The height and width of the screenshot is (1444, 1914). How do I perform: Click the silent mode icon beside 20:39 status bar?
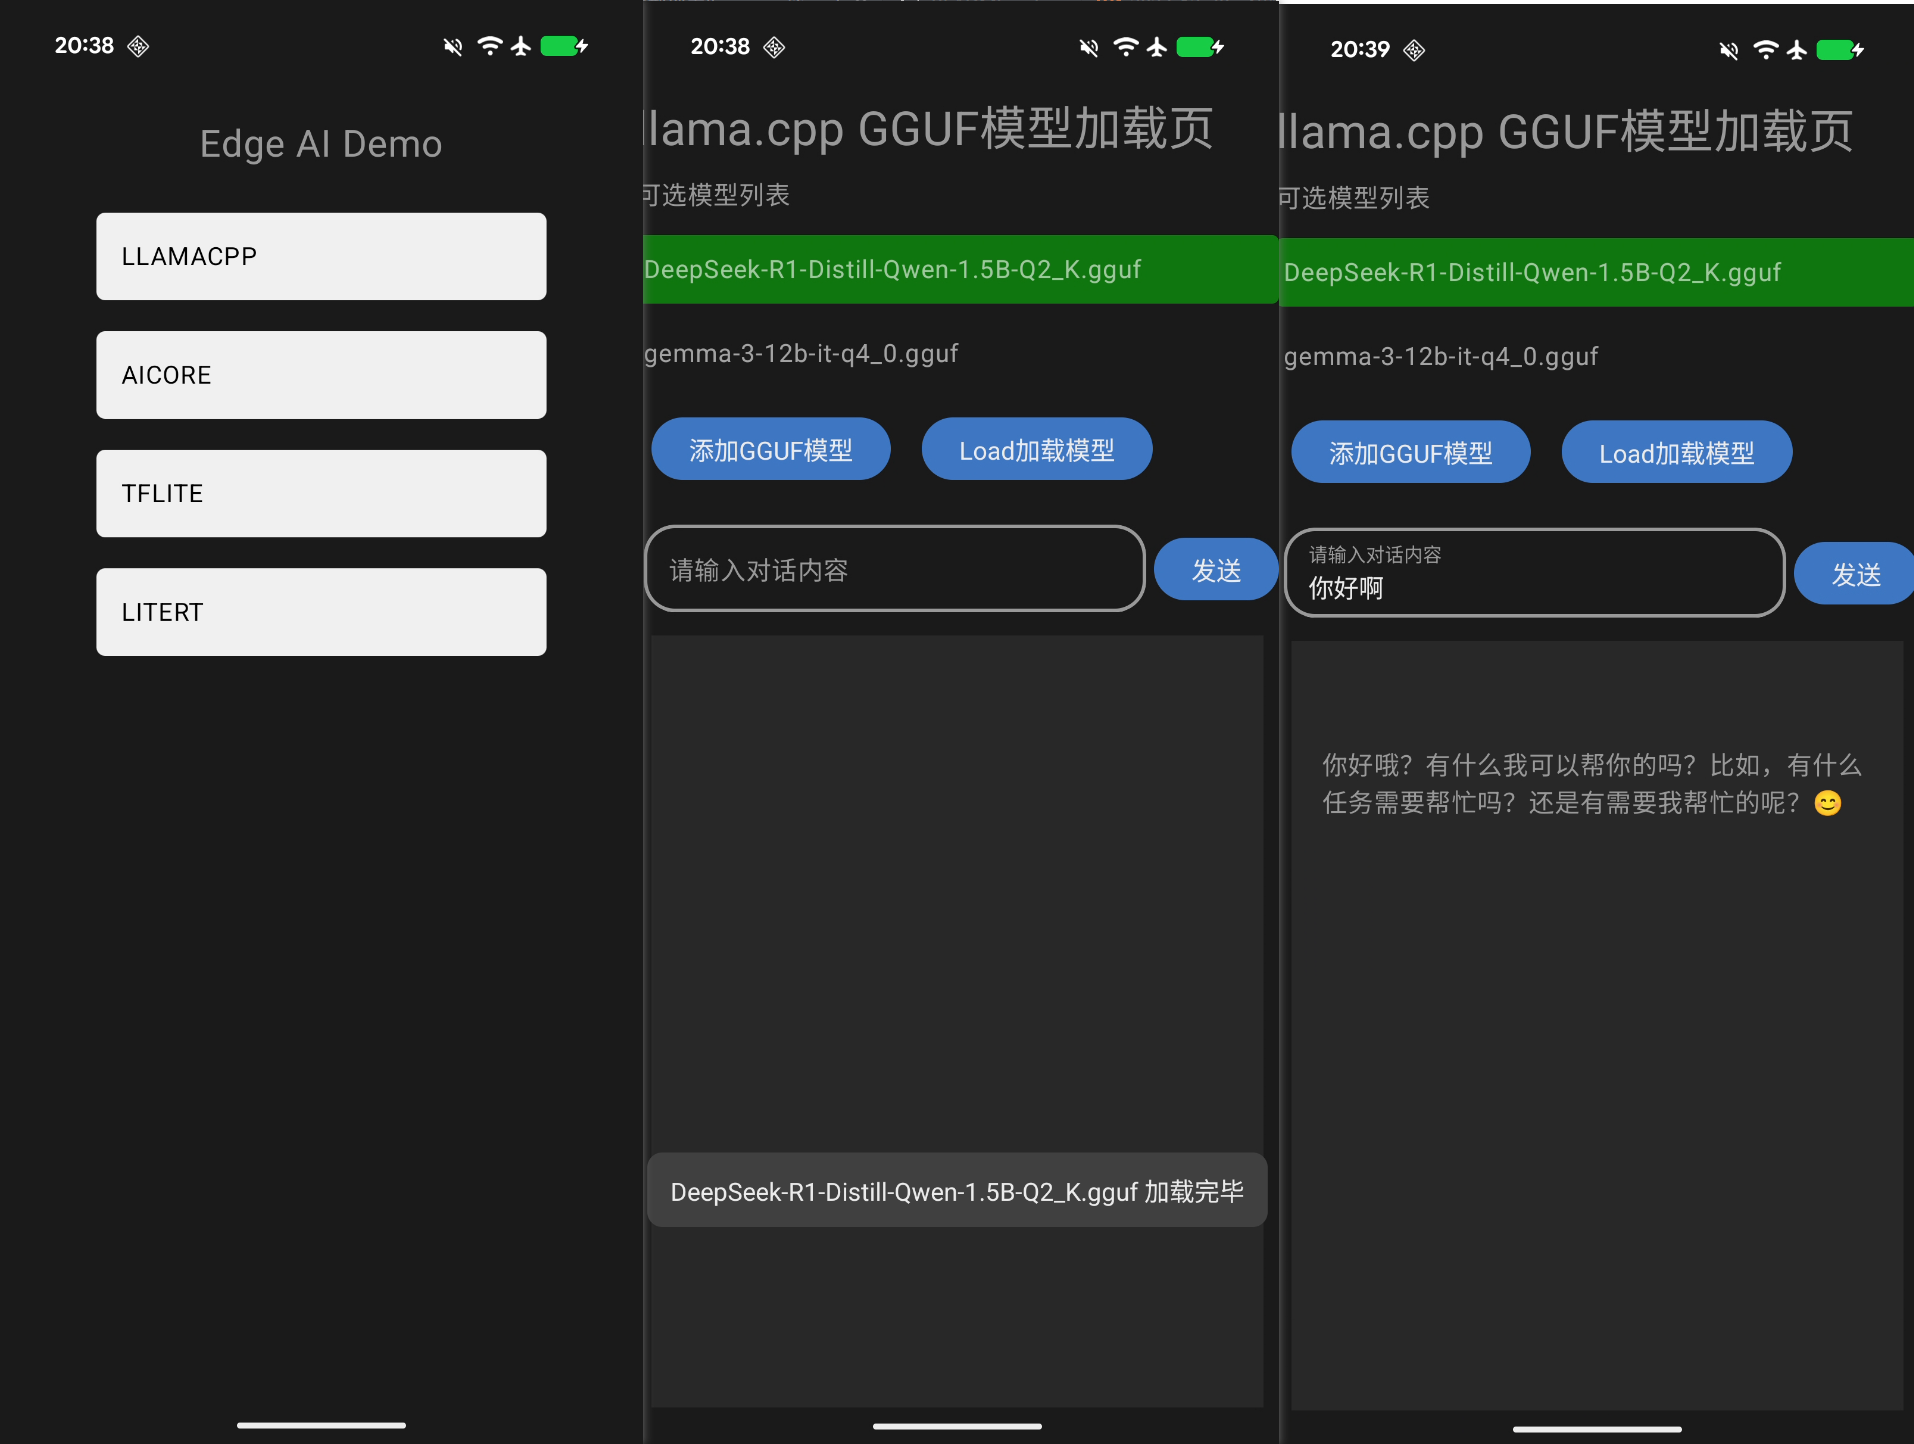pos(1728,50)
